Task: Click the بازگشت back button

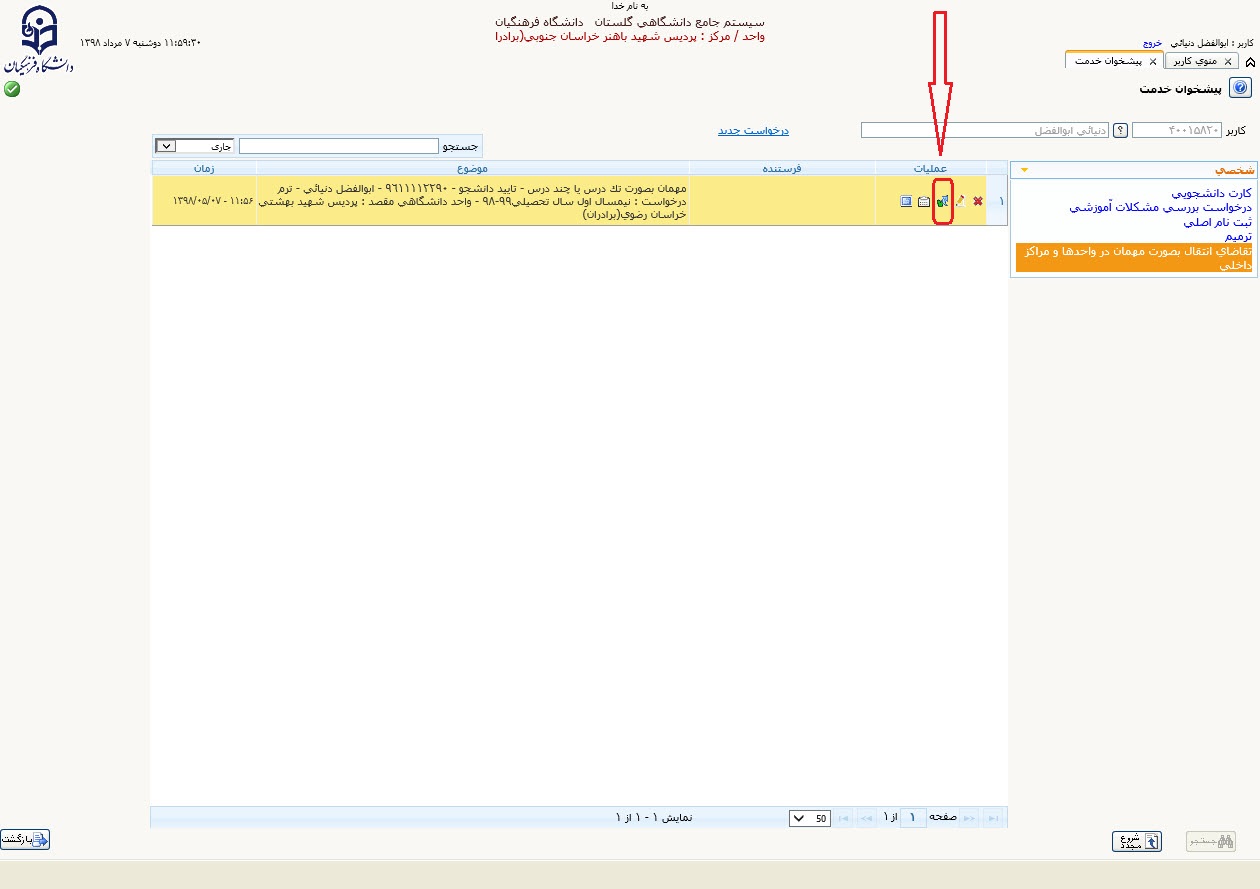Action: (25, 840)
